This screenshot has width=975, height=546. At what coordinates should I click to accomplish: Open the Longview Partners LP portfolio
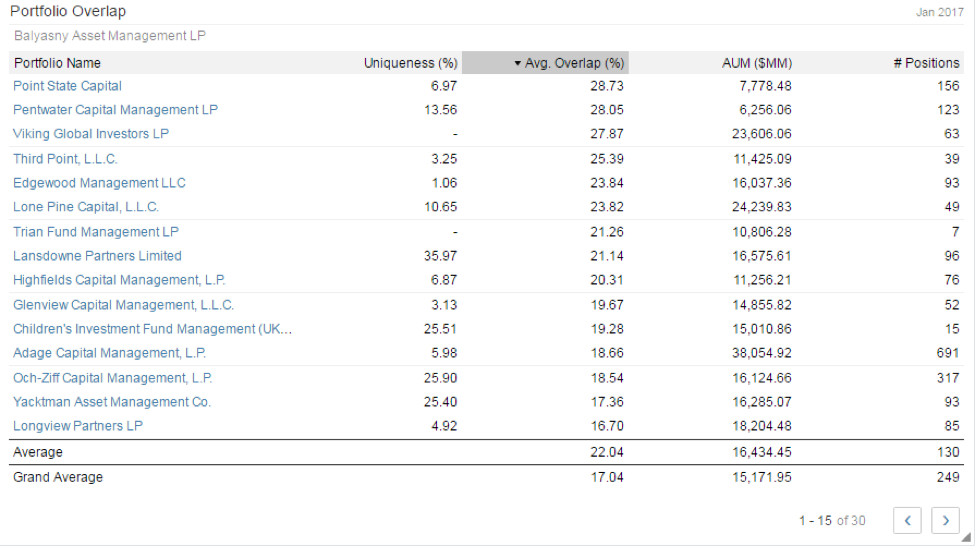78,426
